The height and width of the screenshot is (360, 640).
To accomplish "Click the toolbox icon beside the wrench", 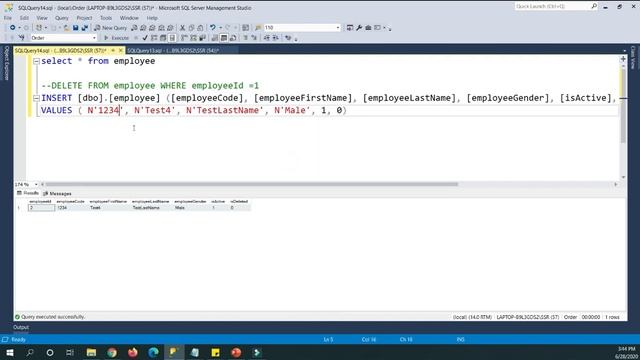I will click(368, 28).
